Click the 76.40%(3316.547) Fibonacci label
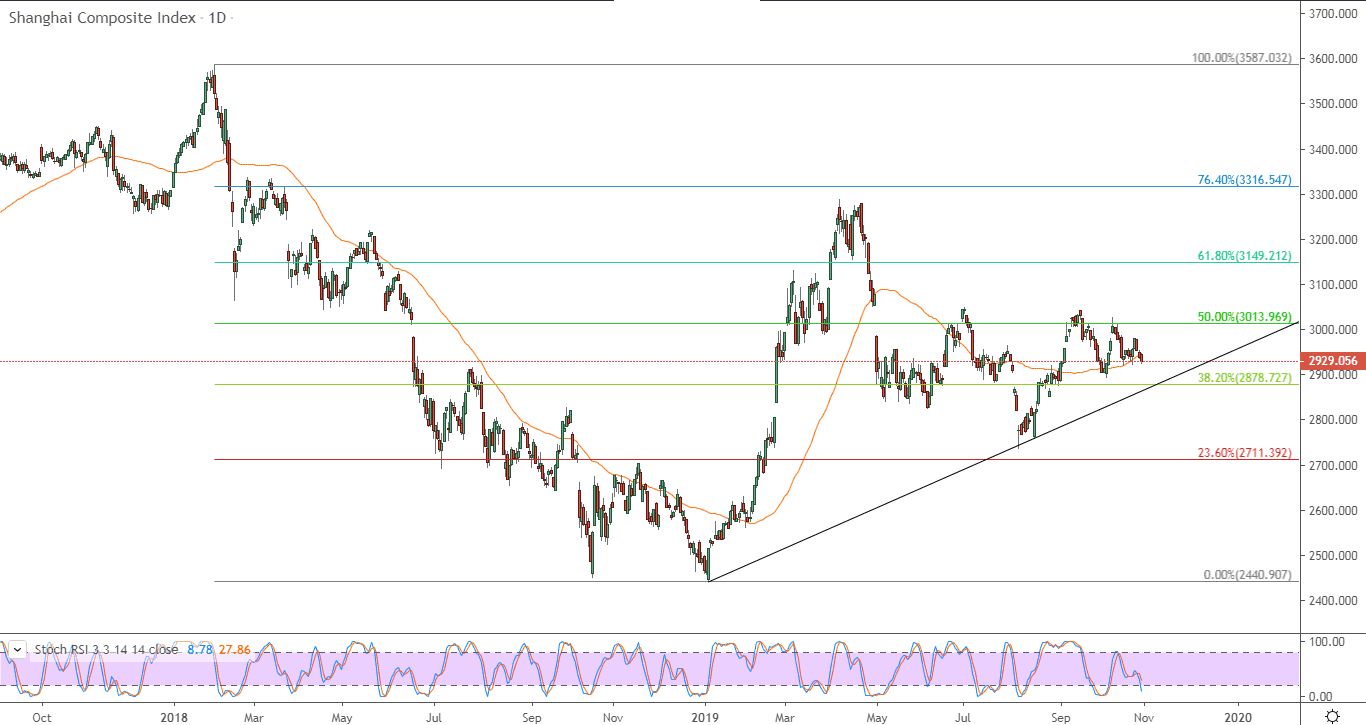 pos(1244,180)
